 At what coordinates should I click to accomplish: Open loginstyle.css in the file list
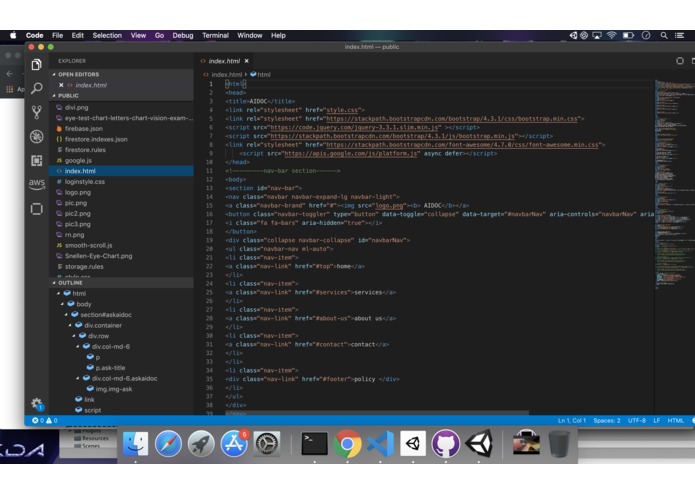[84, 182]
